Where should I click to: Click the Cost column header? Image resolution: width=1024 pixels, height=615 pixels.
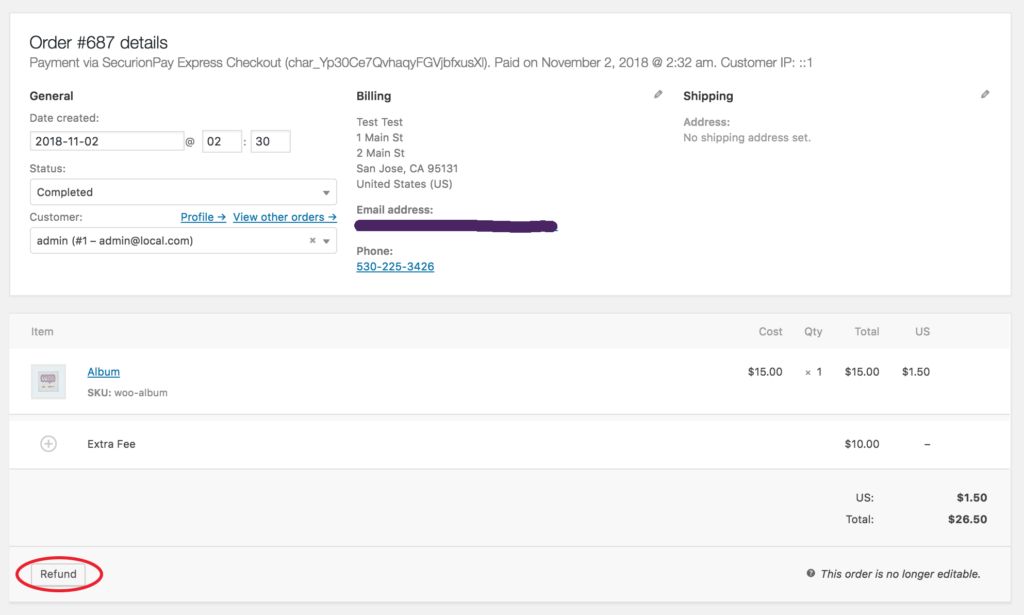point(771,332)
